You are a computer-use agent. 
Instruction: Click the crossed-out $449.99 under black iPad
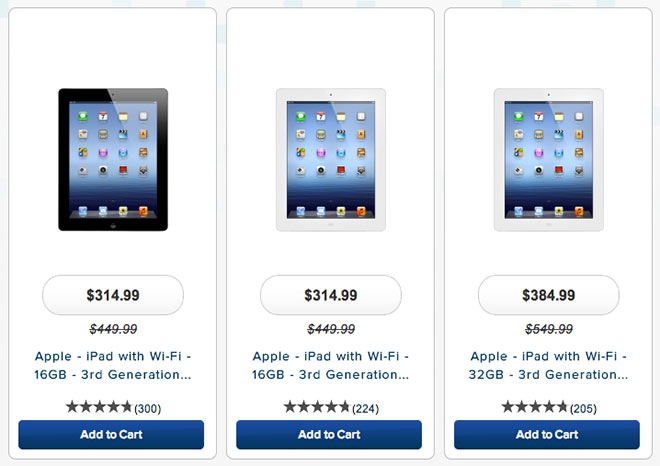click(x=113, y=329)
